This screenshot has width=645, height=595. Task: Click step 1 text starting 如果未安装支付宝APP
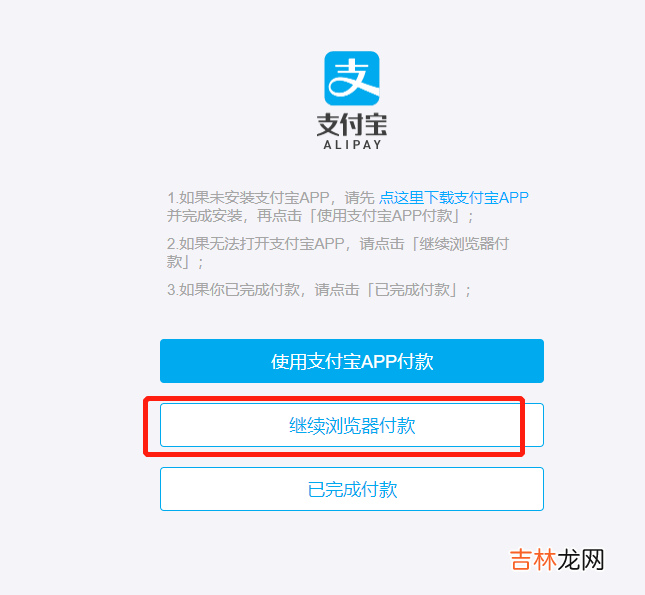tap(248, 198)
